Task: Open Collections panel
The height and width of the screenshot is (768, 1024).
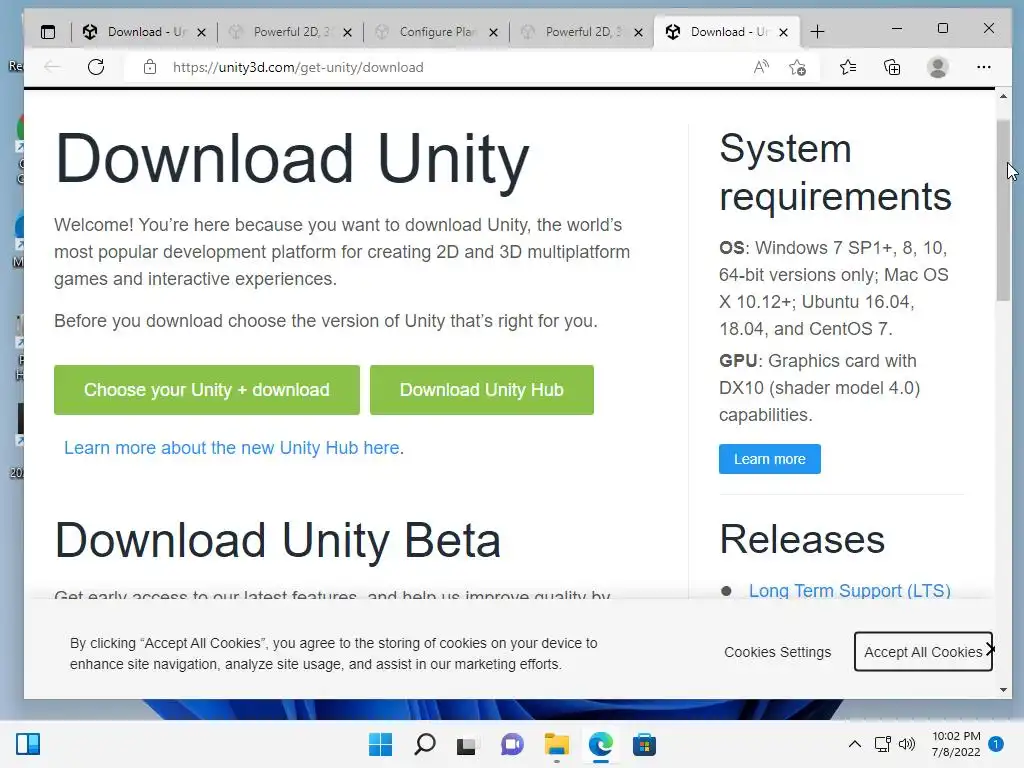Action: click(892, 67)
